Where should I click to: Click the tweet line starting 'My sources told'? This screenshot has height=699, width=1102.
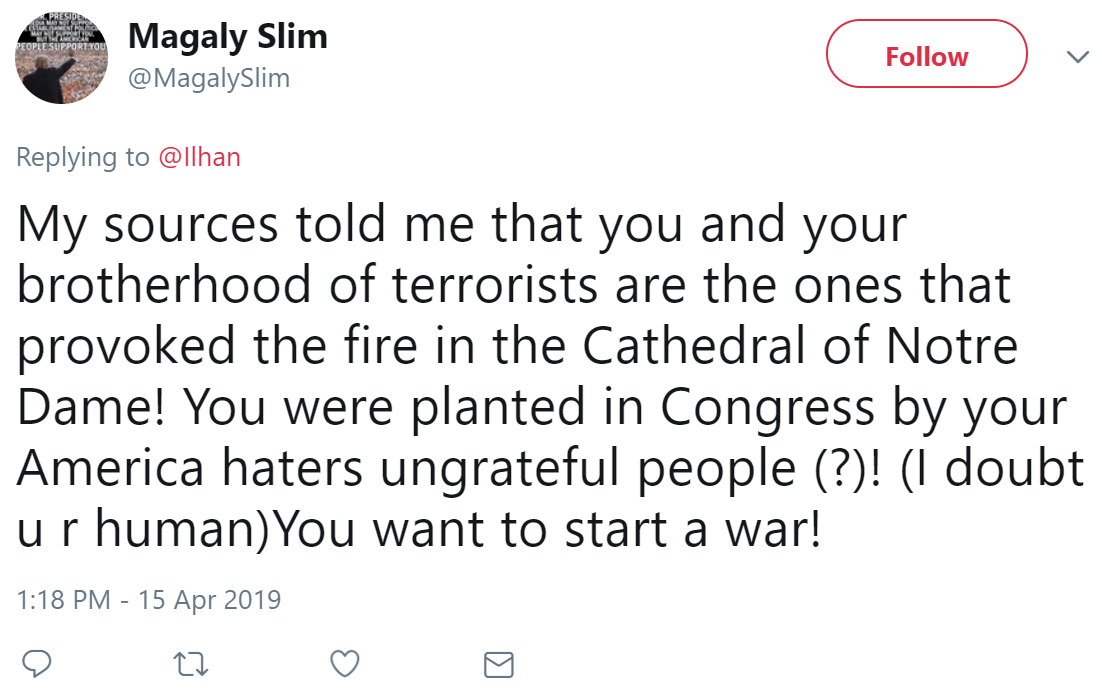pos(460,226)
